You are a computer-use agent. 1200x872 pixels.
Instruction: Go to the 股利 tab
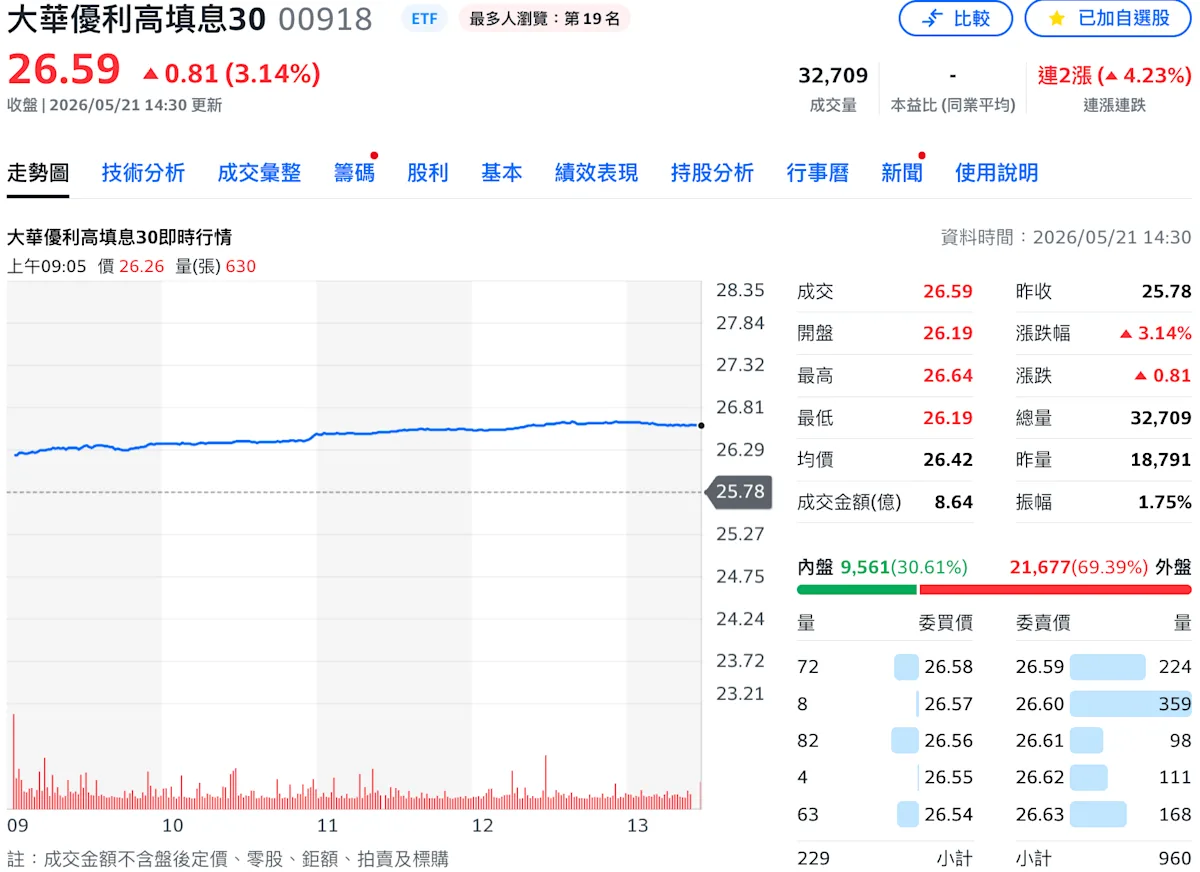click(428, 173)
